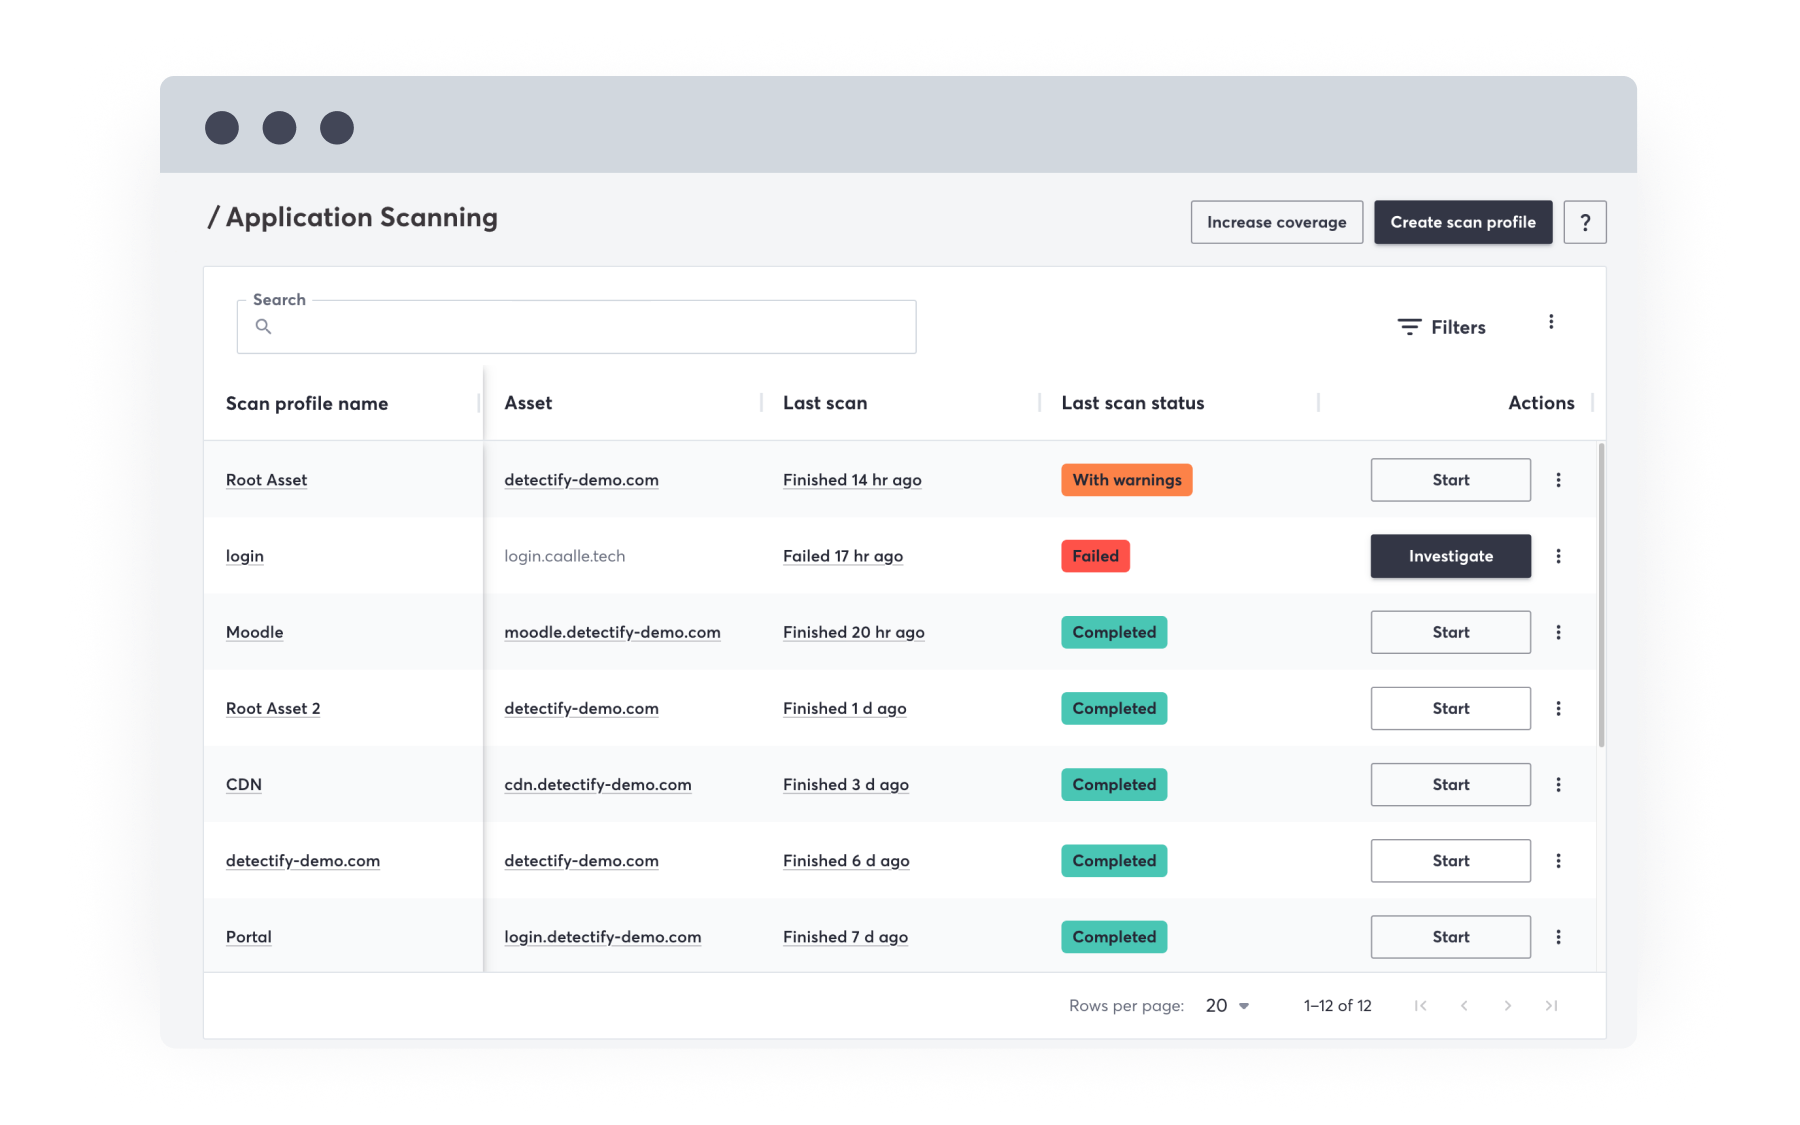Click the Increase coverage button
Image resolution: width=1800 pixels, height=1125 pixels.
(1276, 222)
